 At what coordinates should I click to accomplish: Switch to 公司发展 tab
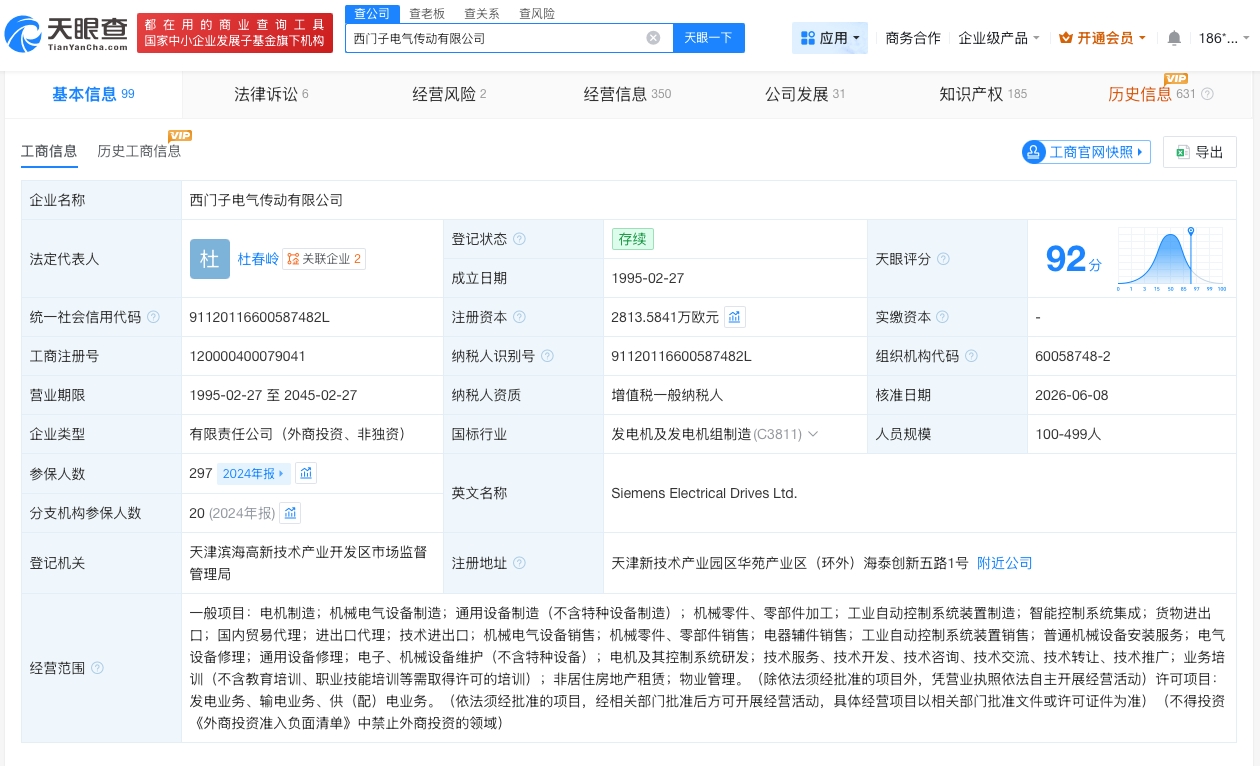point(805,94)
